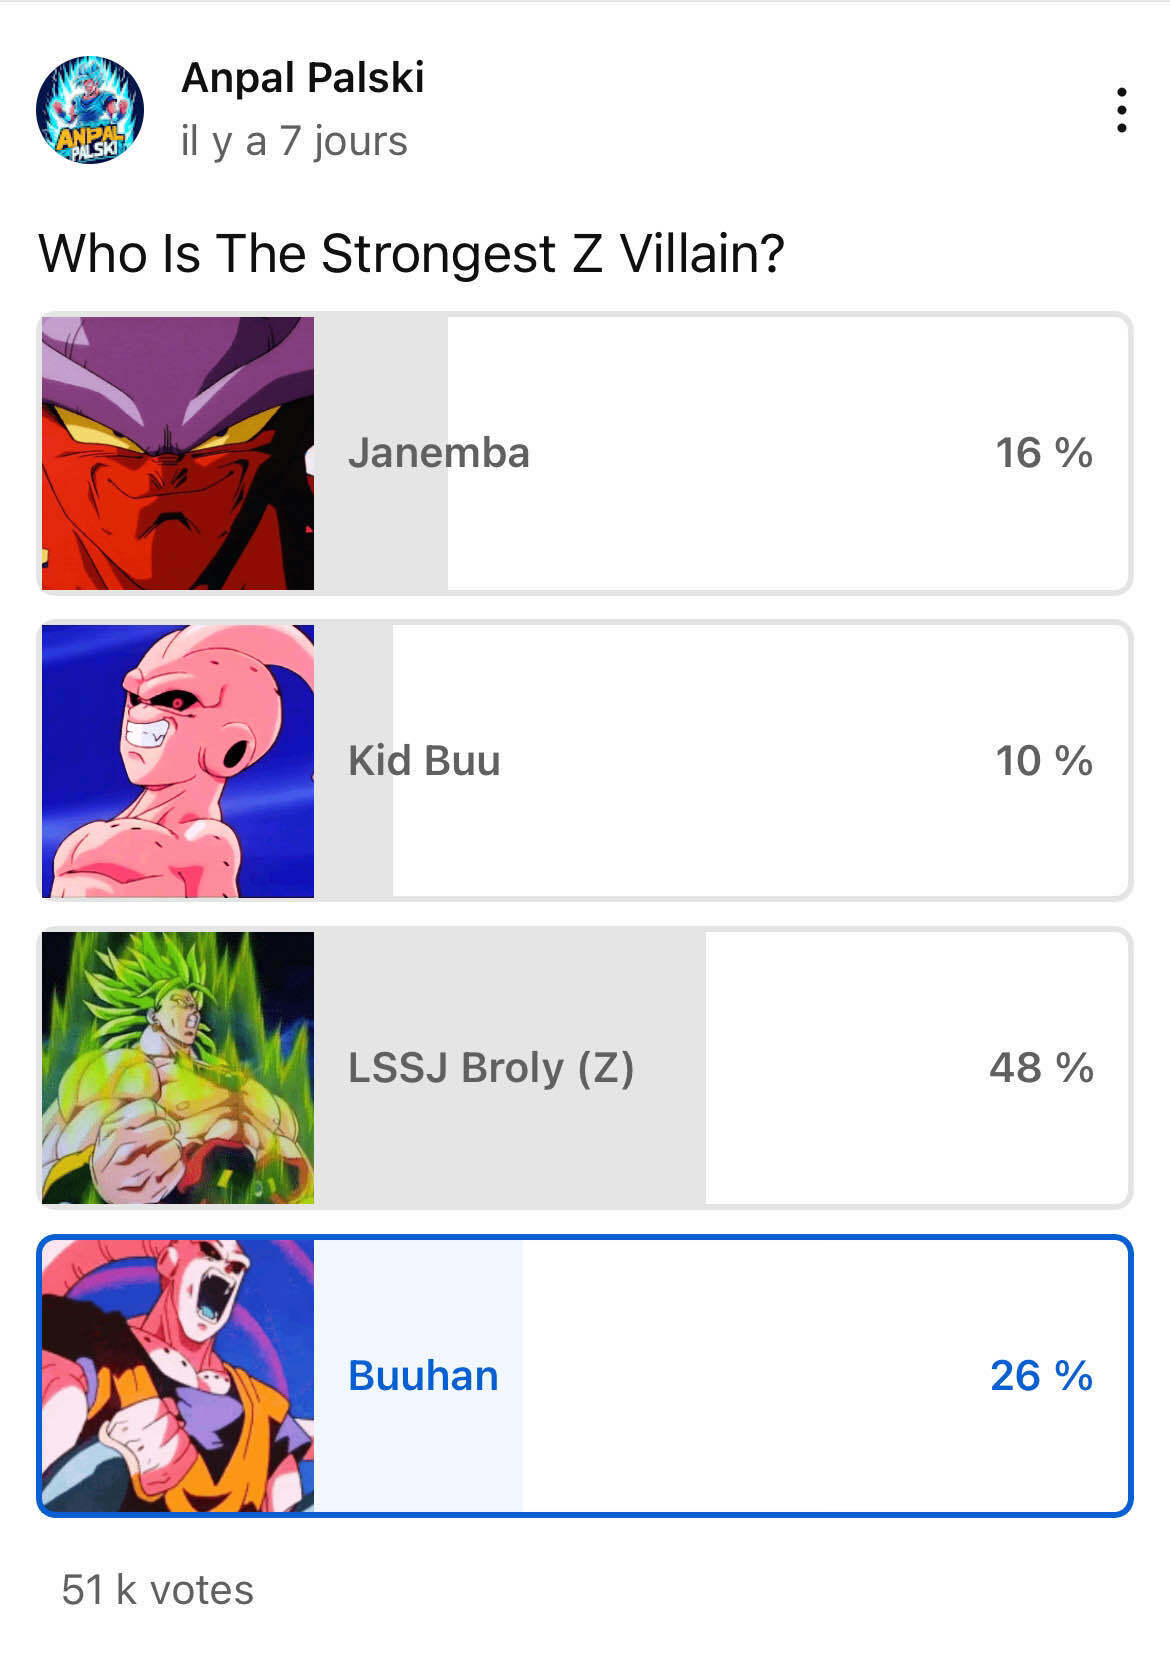Click the 'il y a 7 jours' timestamp
Image resolution: width=1170 pixels, height=1656 pixels.
pyautogui.click(x=294, y=141)
